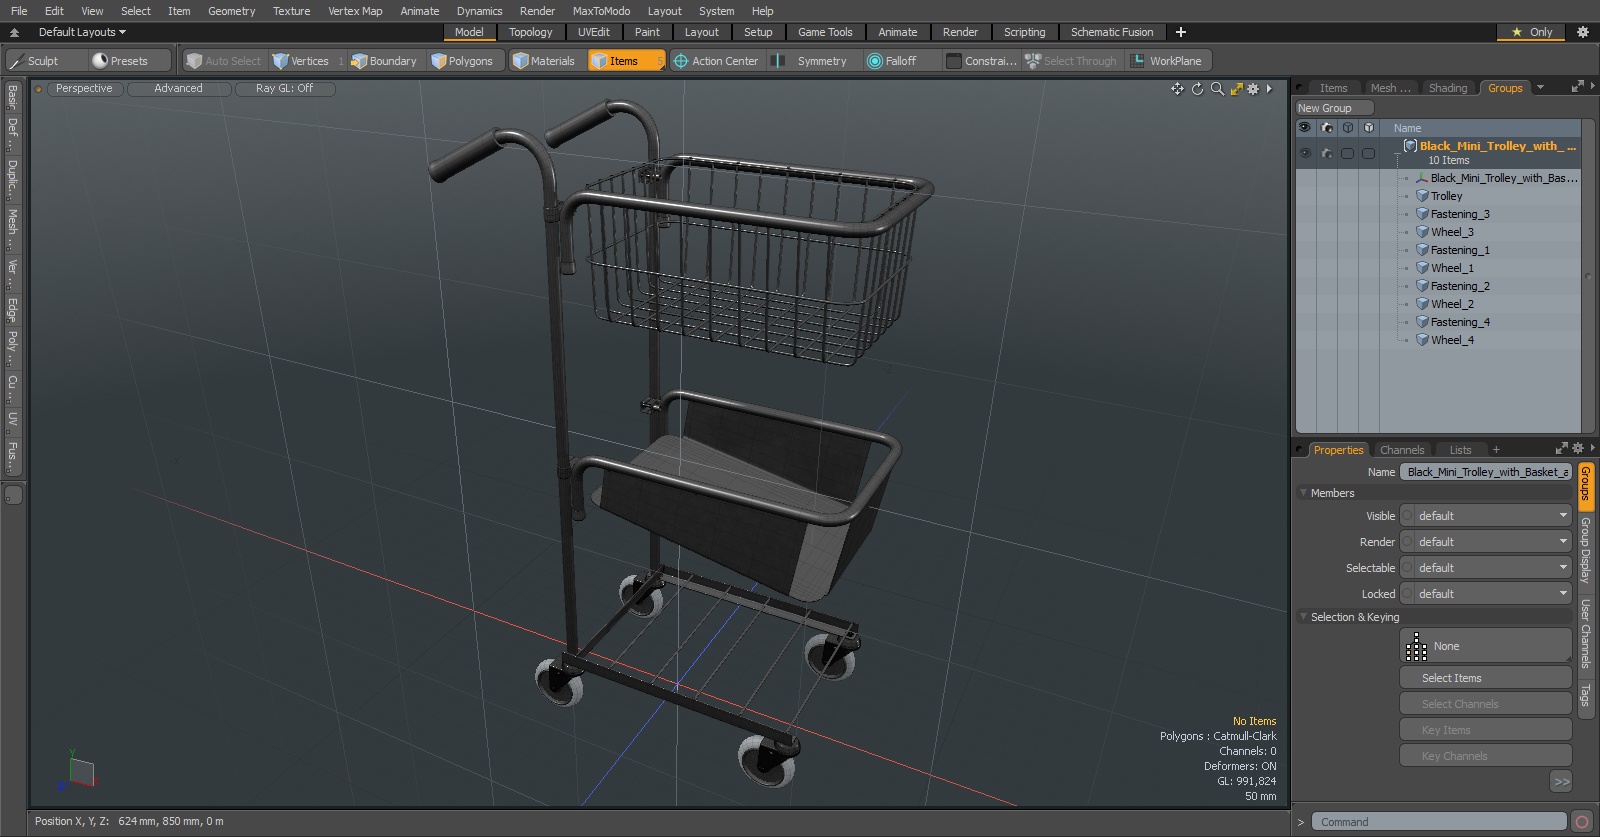Toggle selectable checkbox of the trolley group
Image resolution: width=1600 pixels, height=837 pixels.
[1348, 154]
